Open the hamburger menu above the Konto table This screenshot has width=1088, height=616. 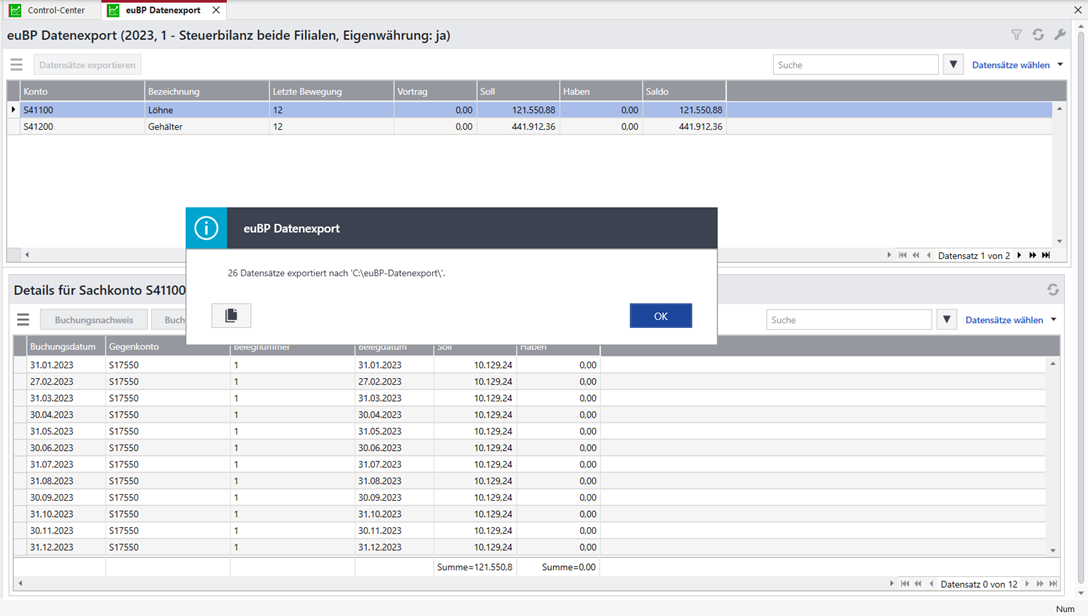[x=16, y=65]
